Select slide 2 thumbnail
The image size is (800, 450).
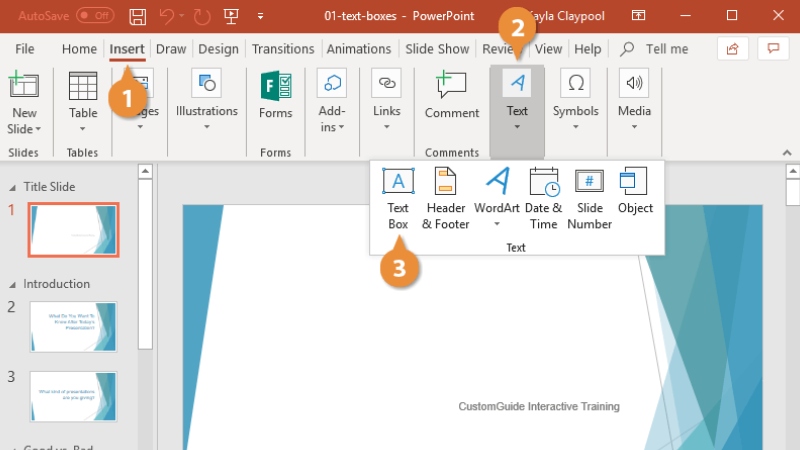pos(73,327)
